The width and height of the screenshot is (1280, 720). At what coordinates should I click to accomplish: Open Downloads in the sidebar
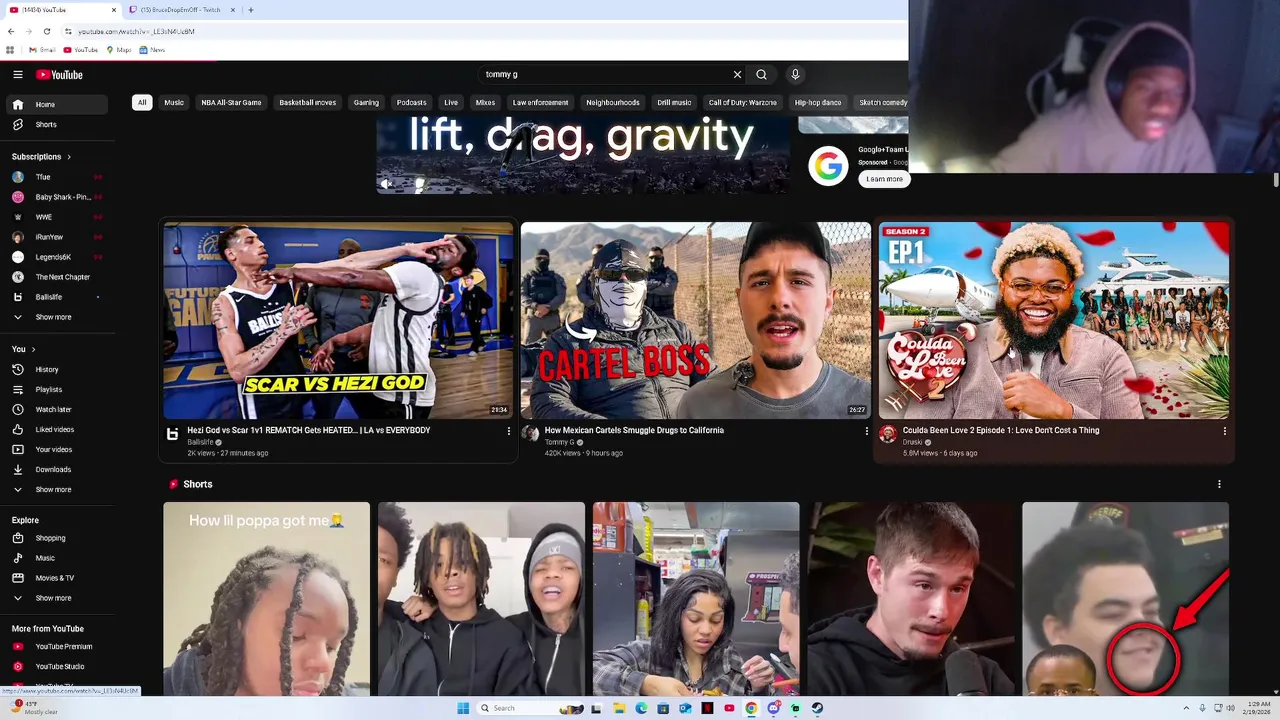coord(56,470)
